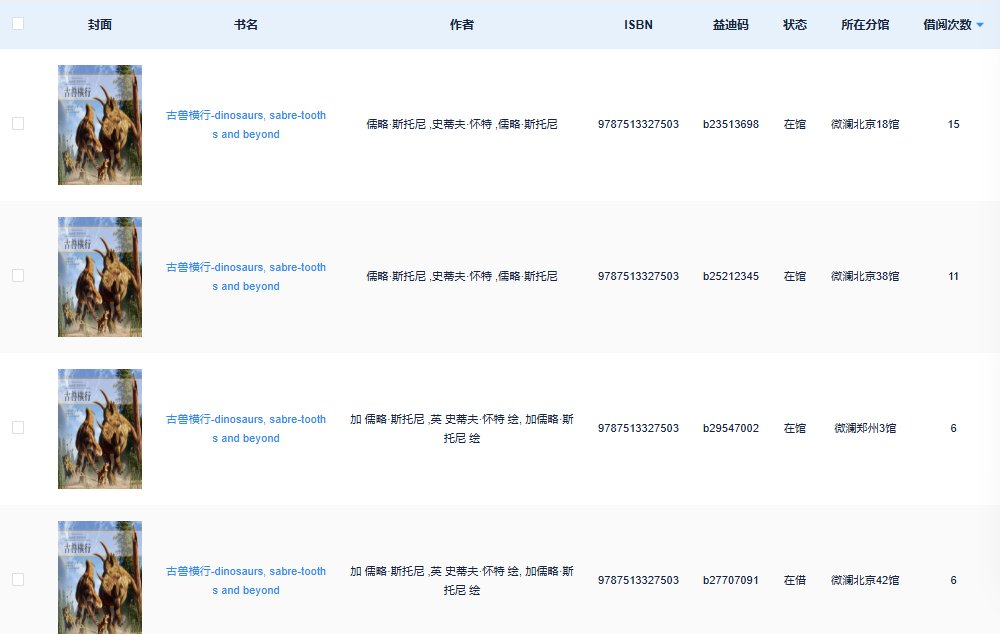This screenshot has width=1000, height=634.
Task: Open the book cover thumbnail in the 微澜北京18馆 row
Action: point(100,125)
